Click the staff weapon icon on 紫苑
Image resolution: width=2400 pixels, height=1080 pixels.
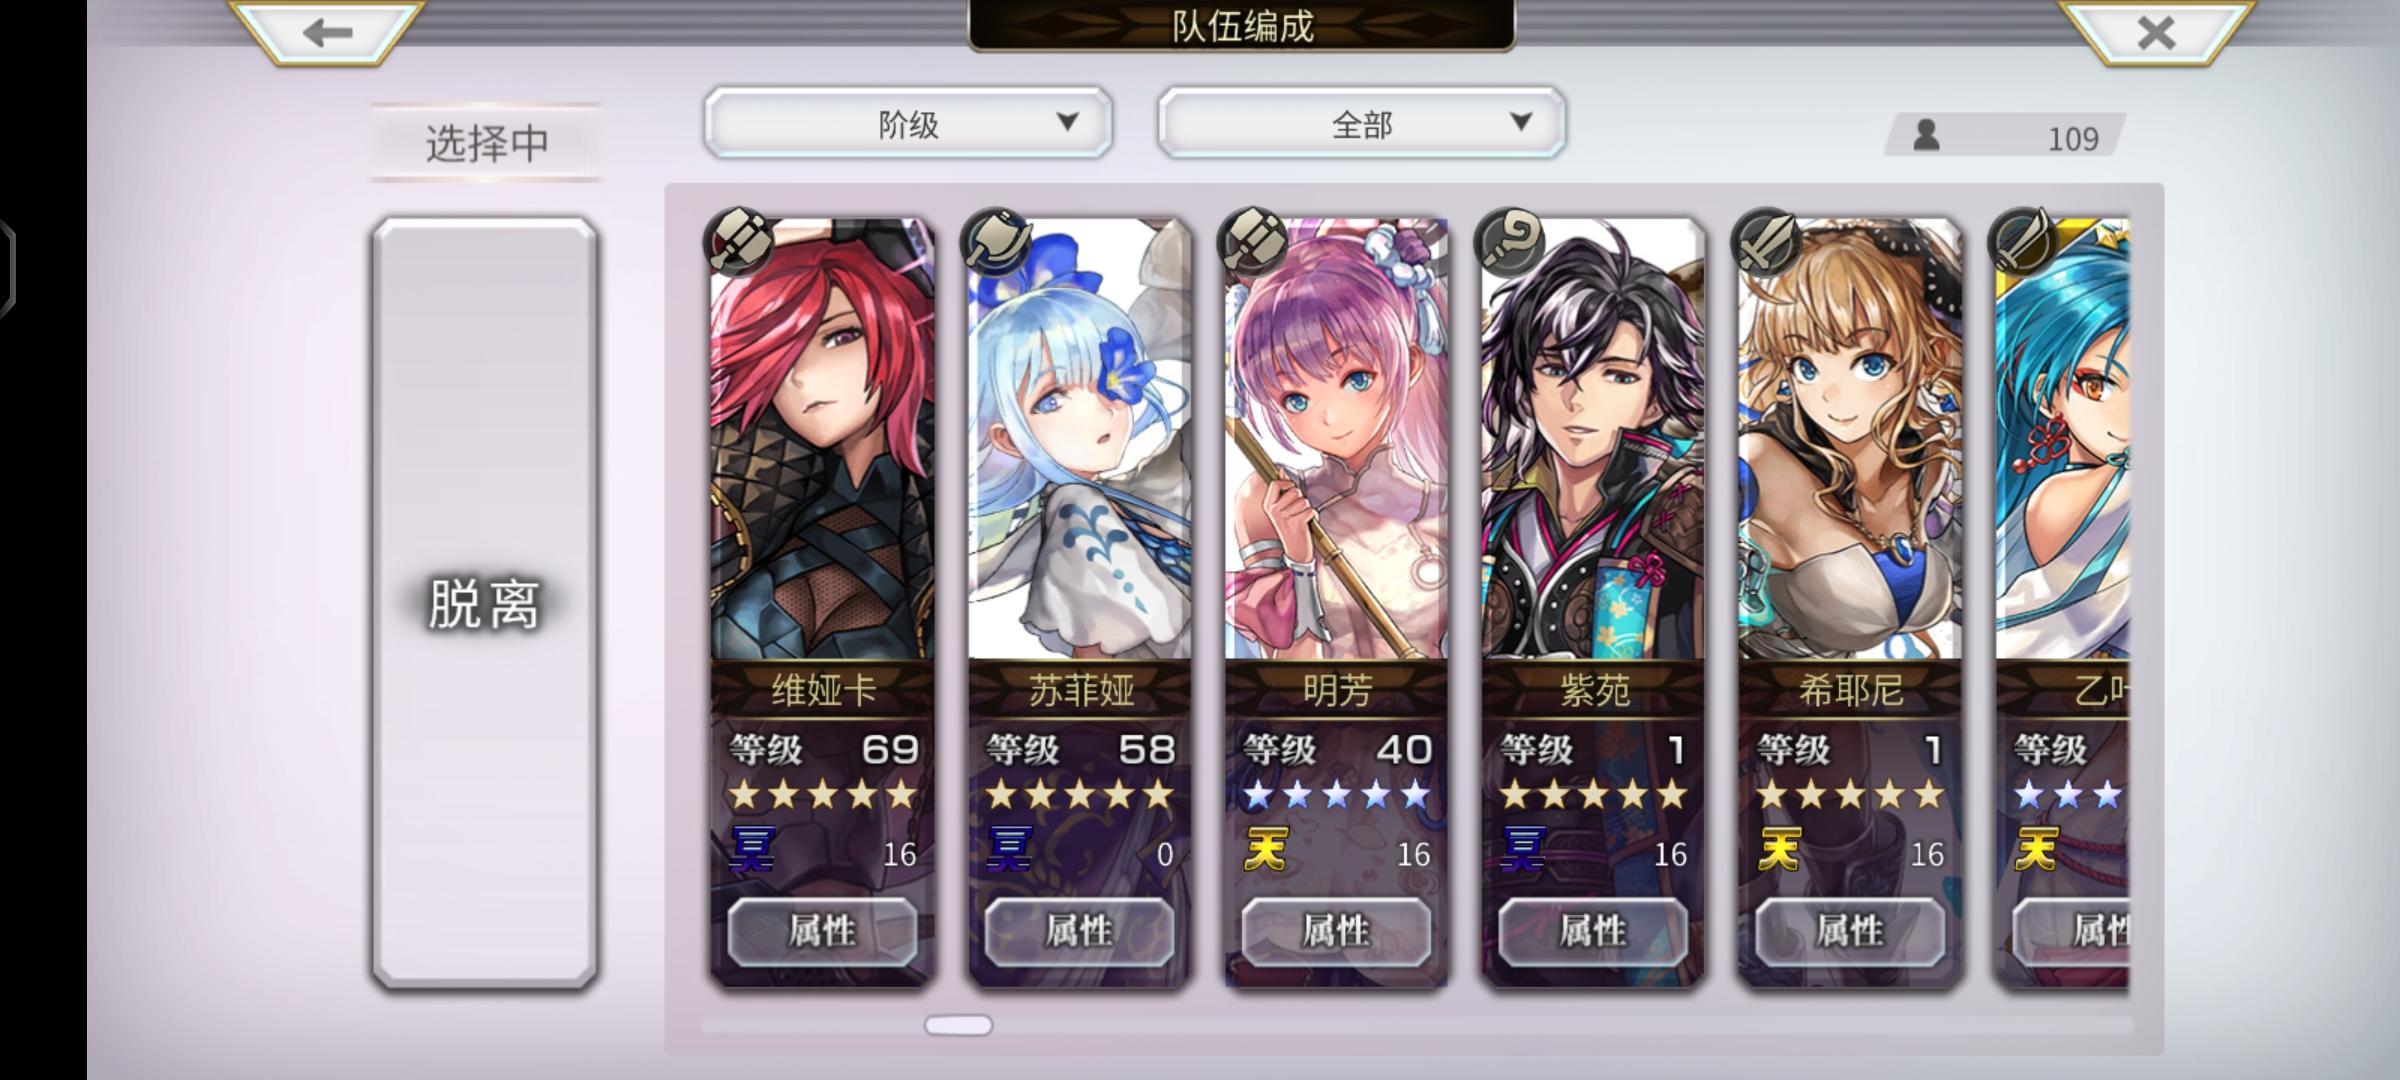[1510, 241]
